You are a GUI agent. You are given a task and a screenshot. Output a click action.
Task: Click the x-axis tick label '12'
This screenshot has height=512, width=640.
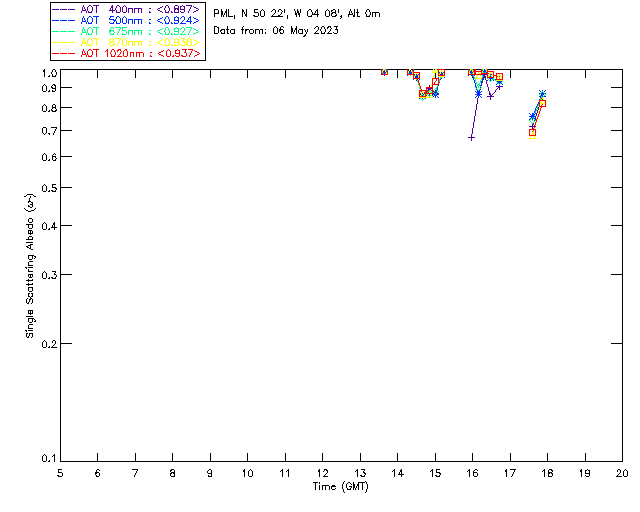coord(322,473)
